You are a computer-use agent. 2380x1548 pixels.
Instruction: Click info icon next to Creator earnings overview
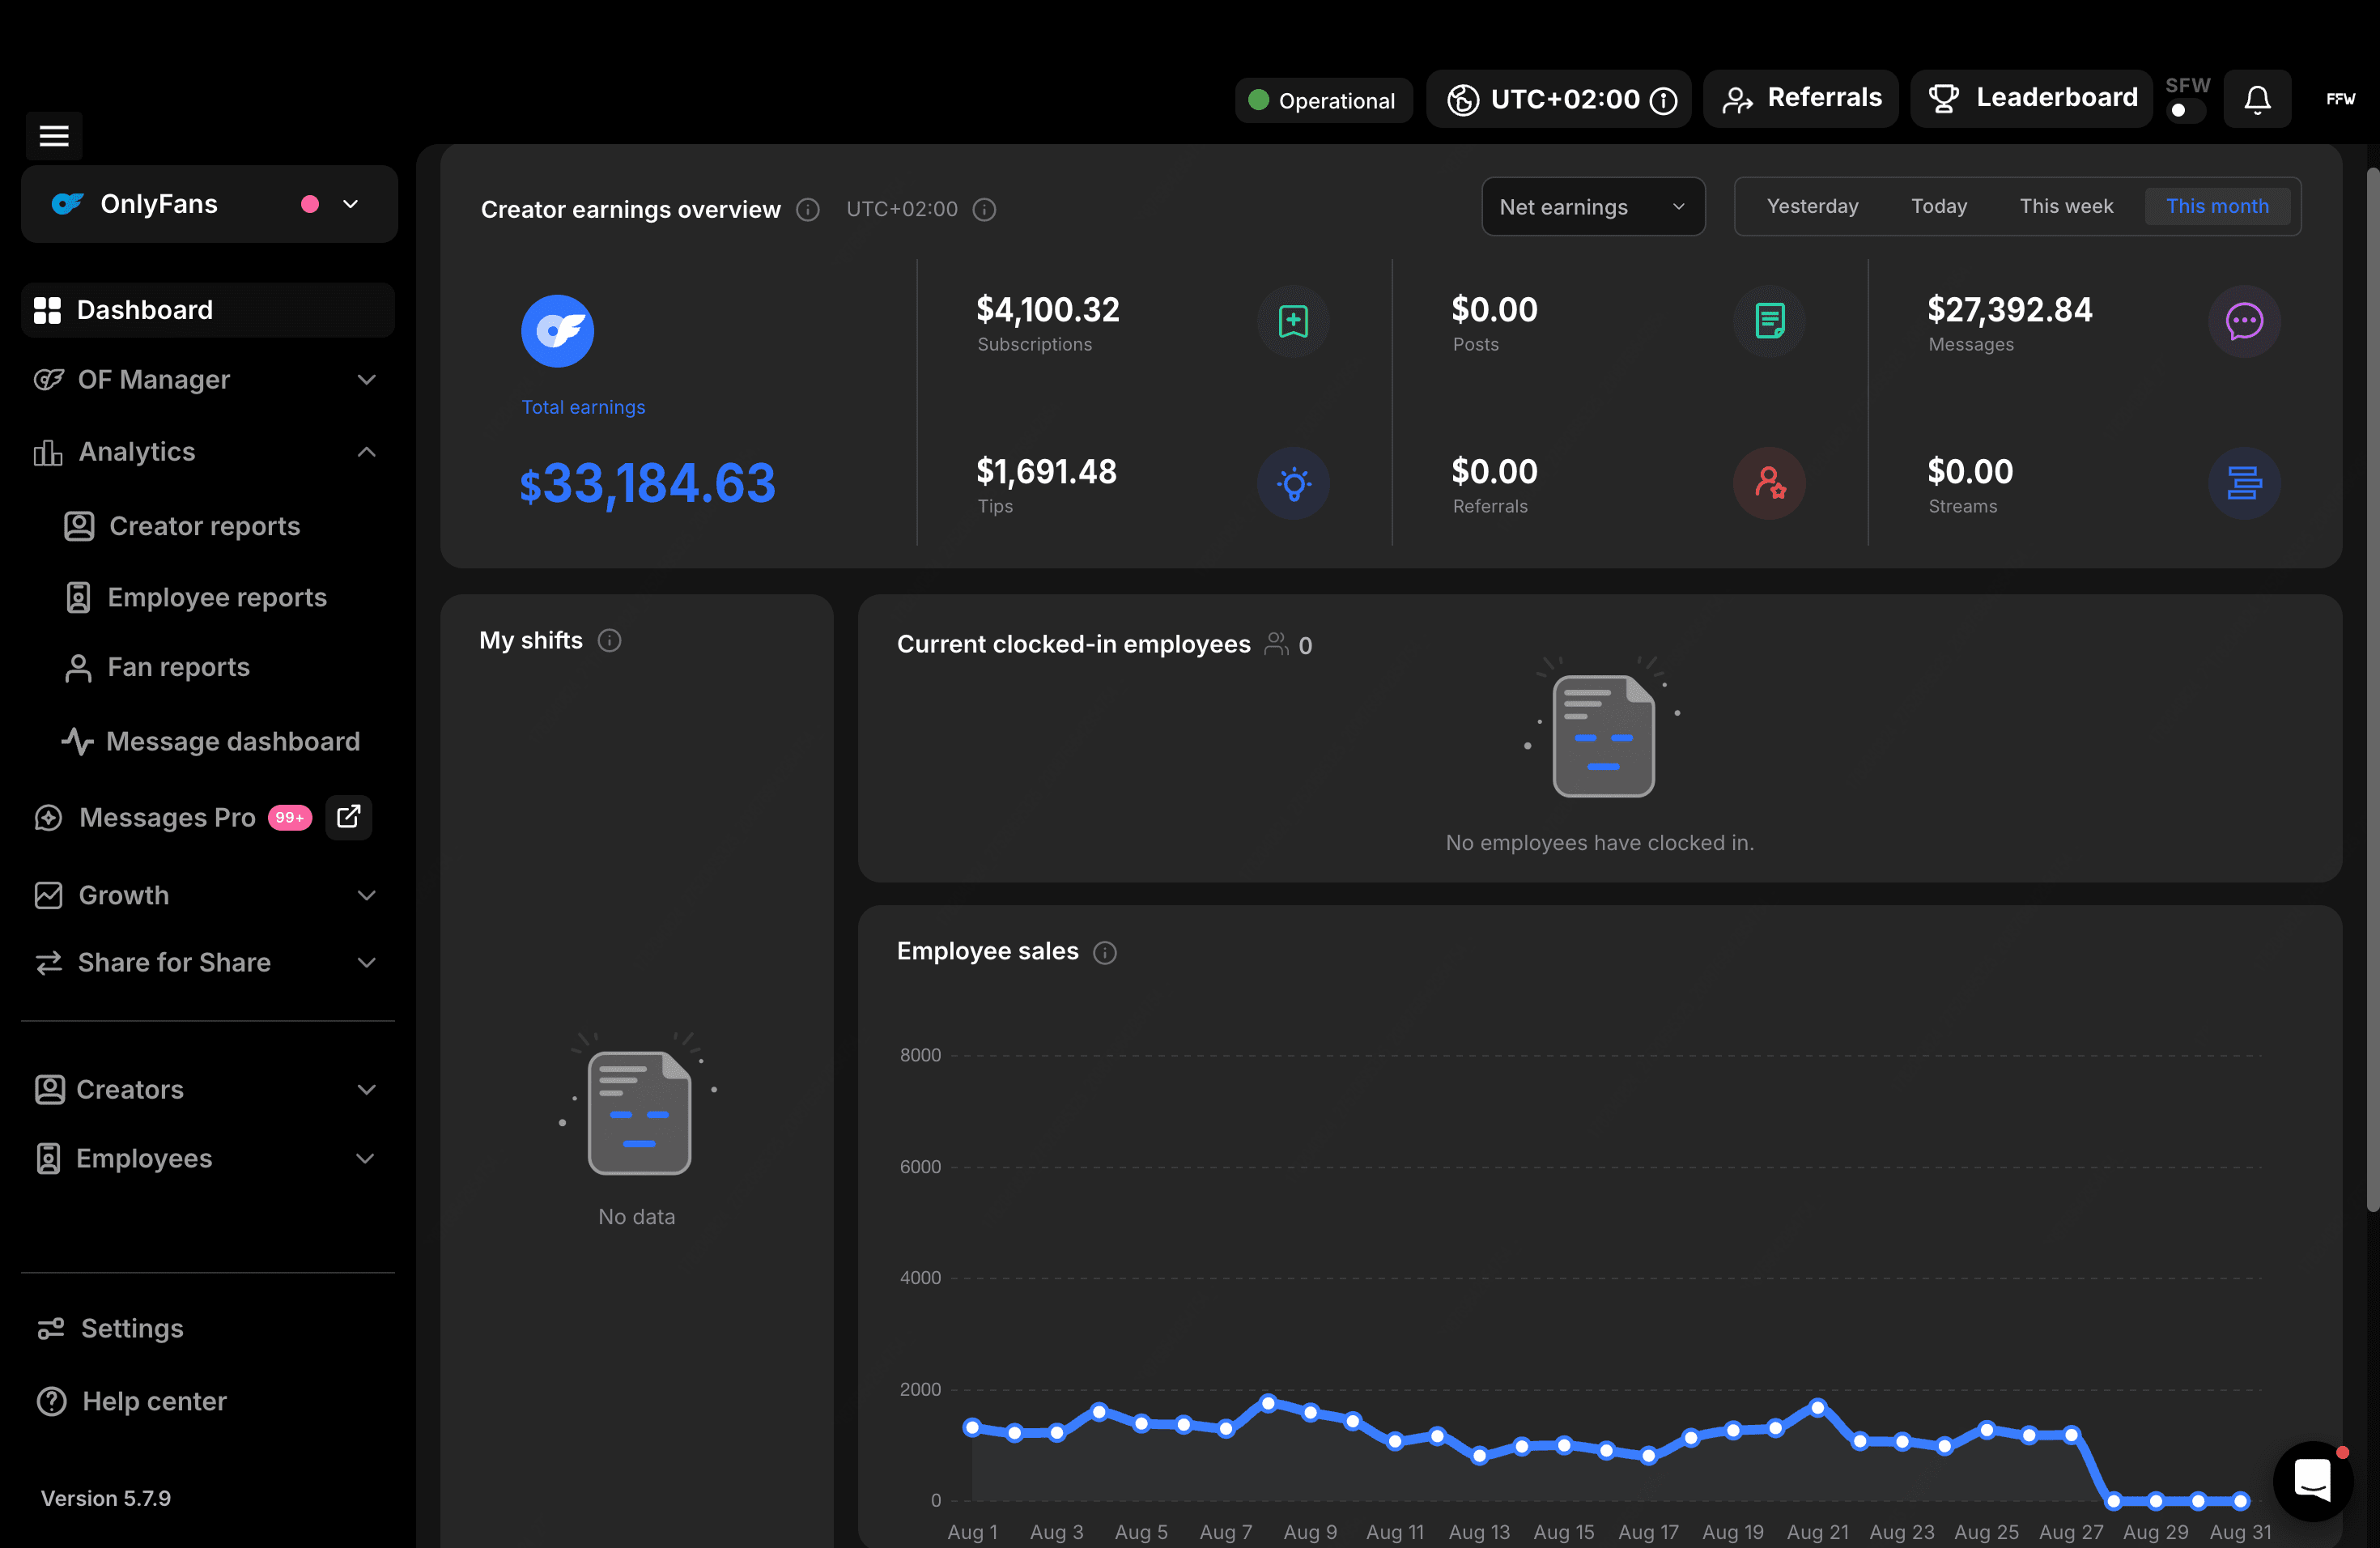tap(808, 209)
